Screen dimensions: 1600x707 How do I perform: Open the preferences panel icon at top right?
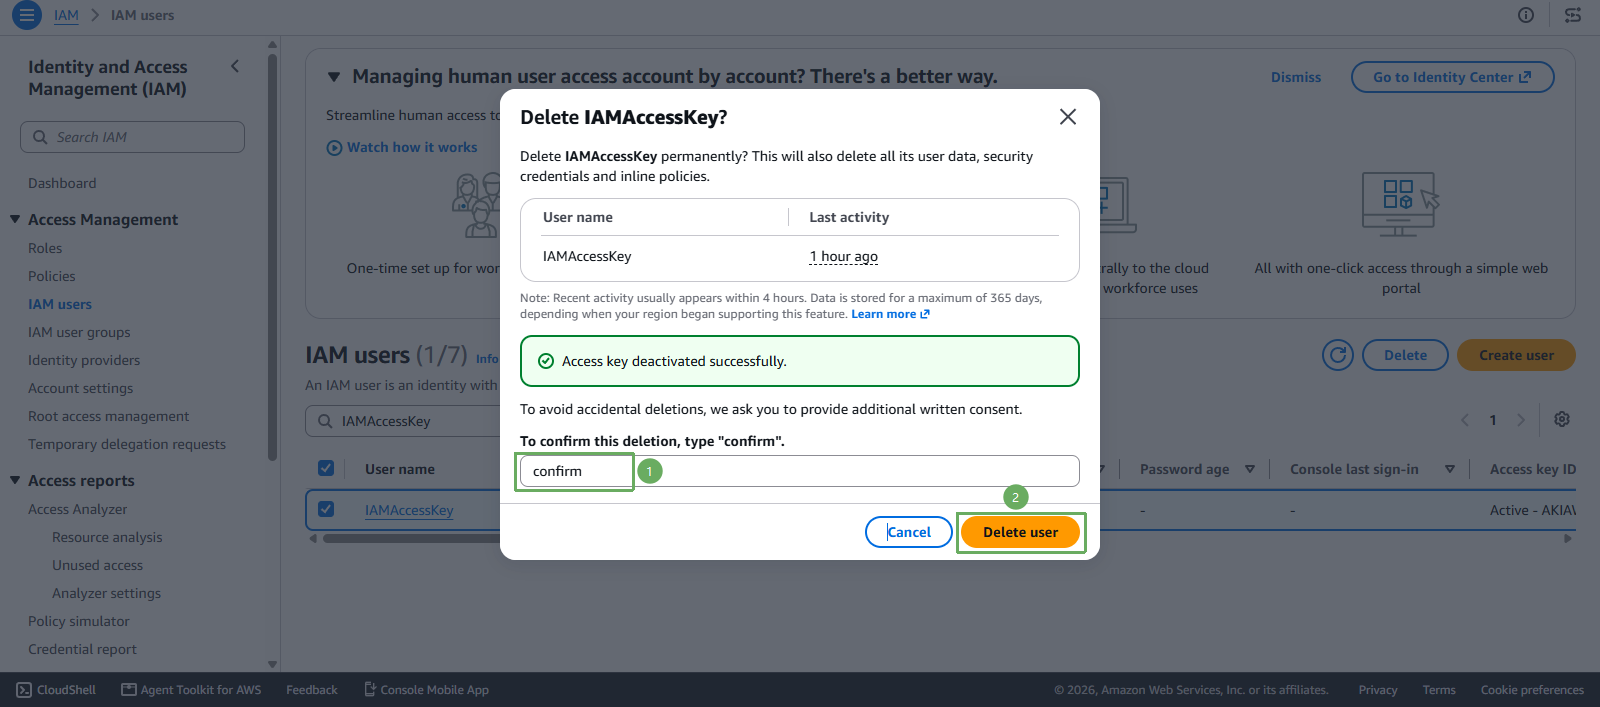(x=1573, y=15)
